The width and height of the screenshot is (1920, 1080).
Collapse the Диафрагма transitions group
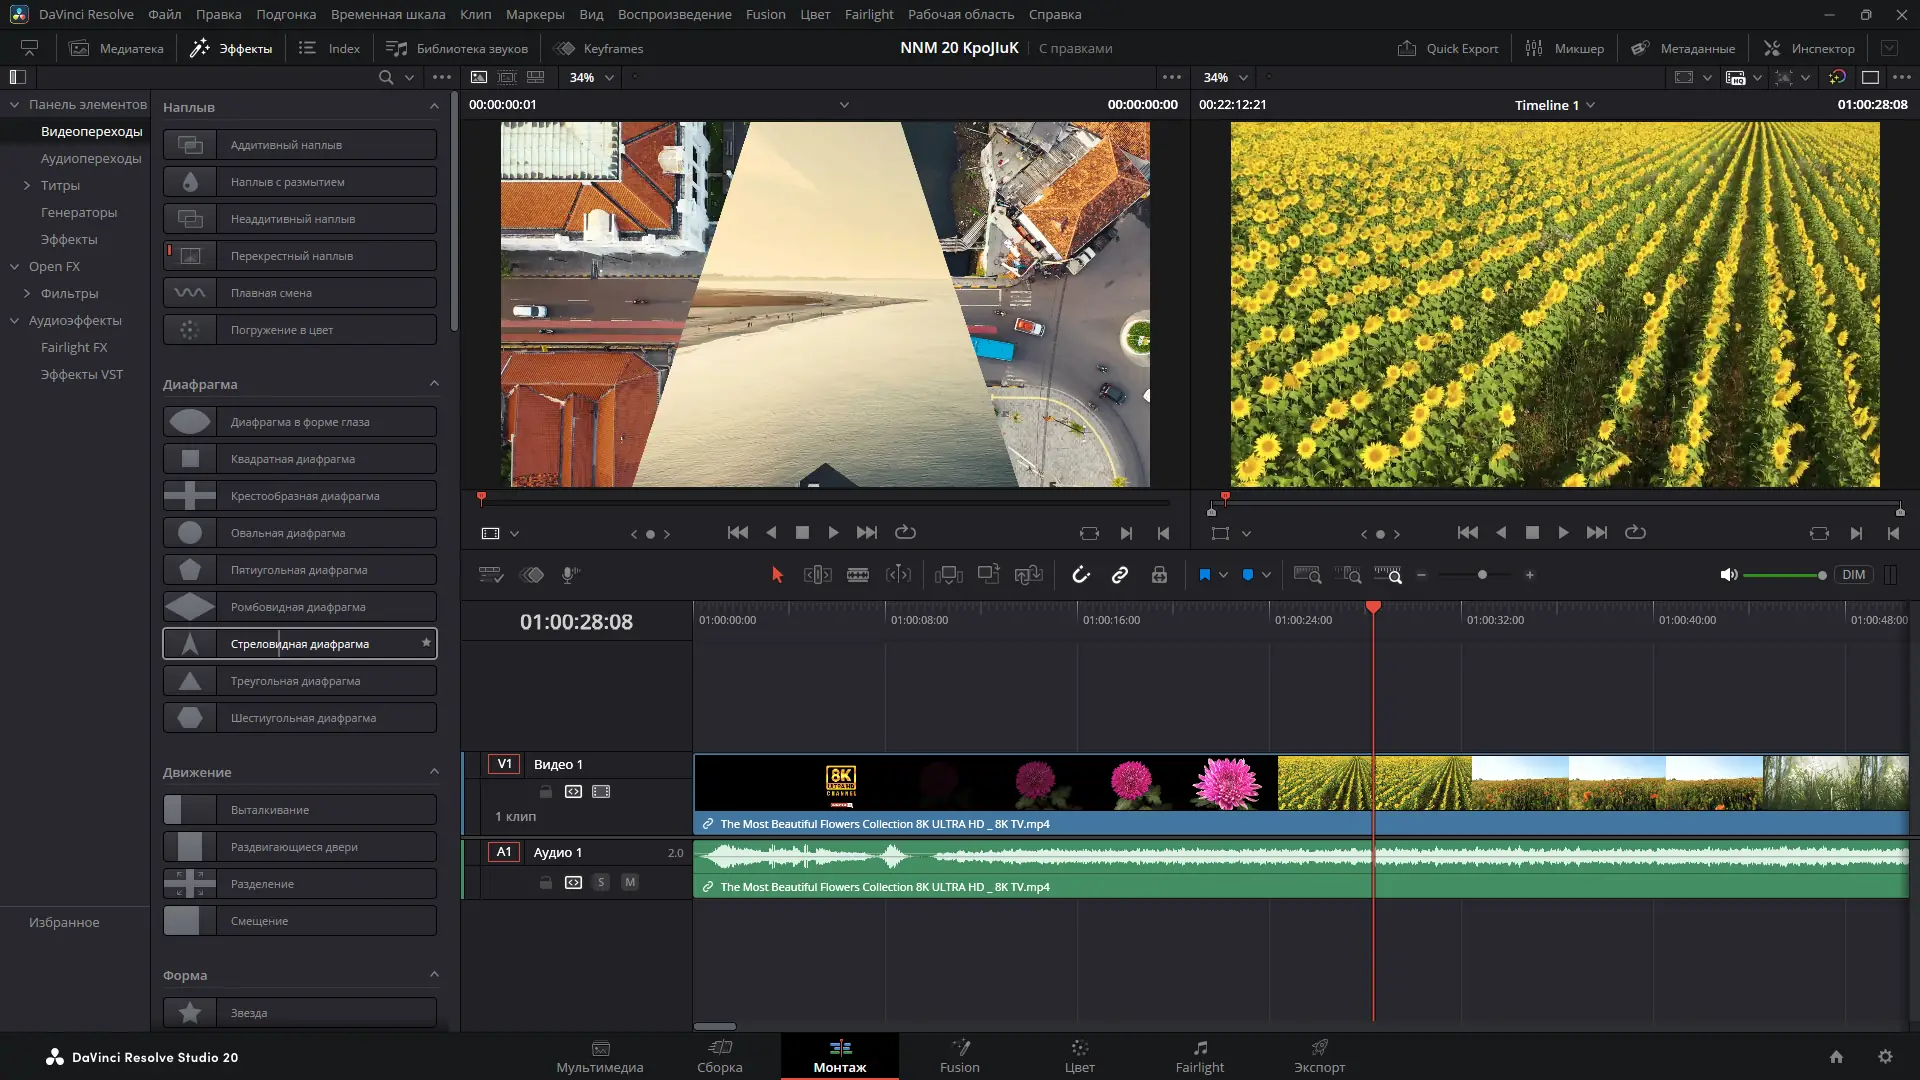[434, 384]
